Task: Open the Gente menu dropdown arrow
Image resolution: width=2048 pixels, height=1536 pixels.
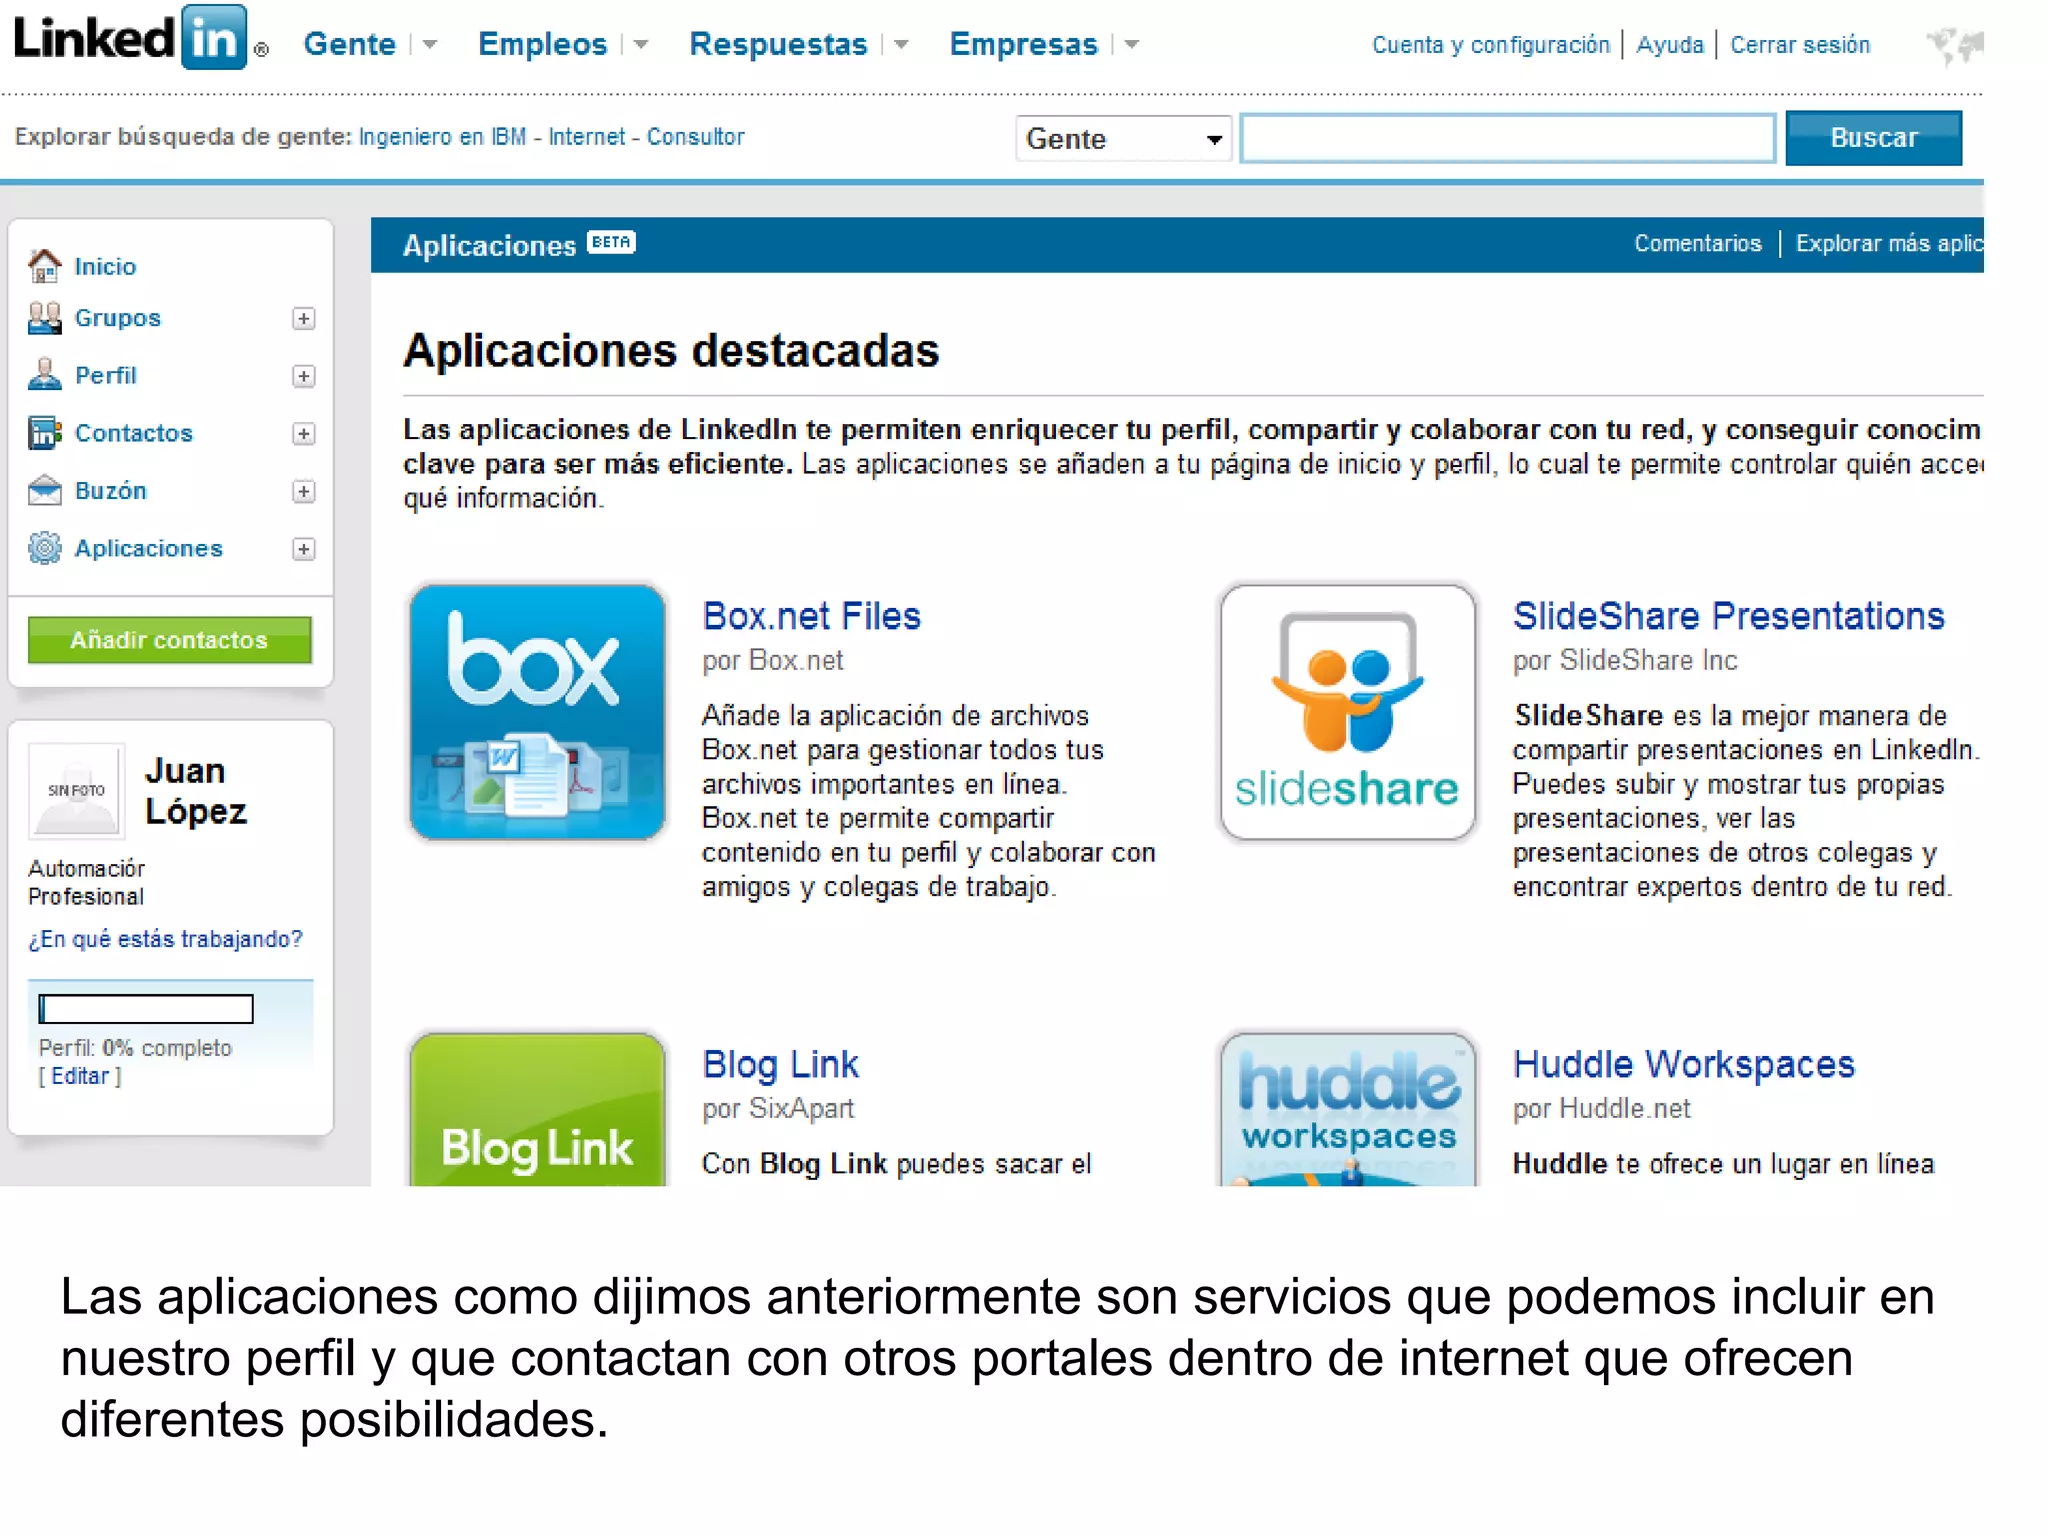Action: pos(430,45)
